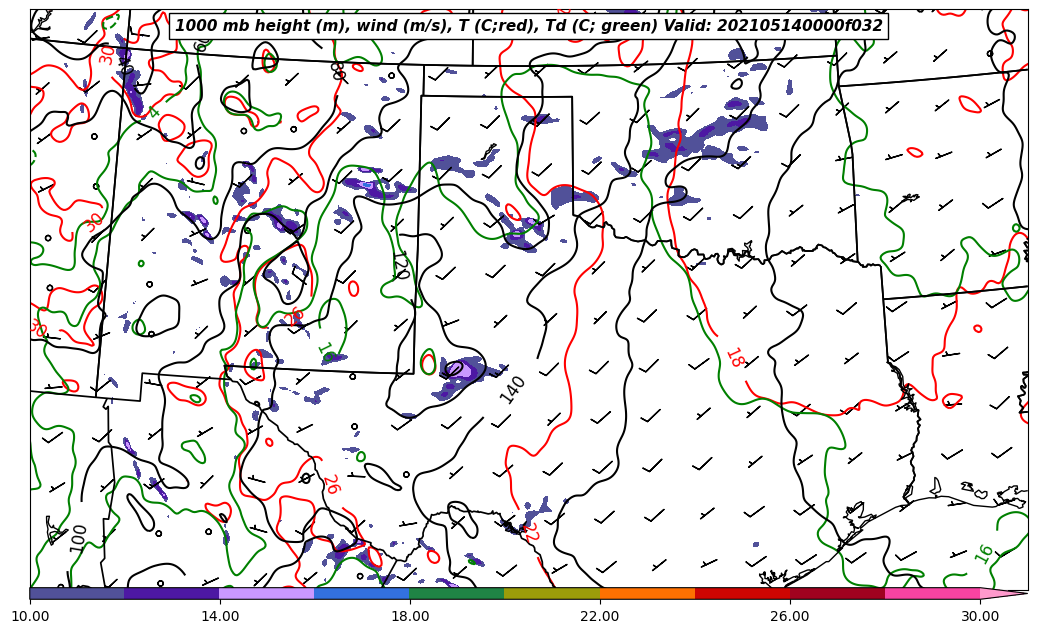Select the blue 16–18 colorbar segment
The image size is (1037, 633).
362,593
